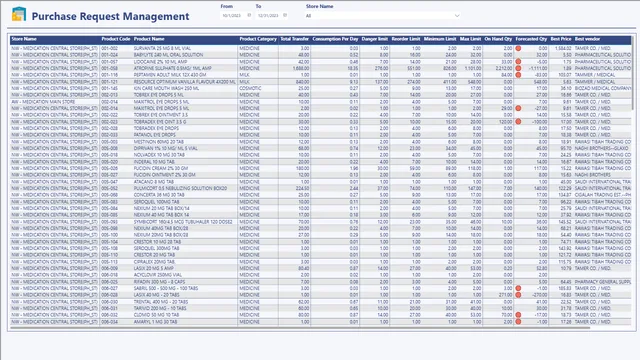
Task: Open the From date calendar picker icon
Action: 249,16
